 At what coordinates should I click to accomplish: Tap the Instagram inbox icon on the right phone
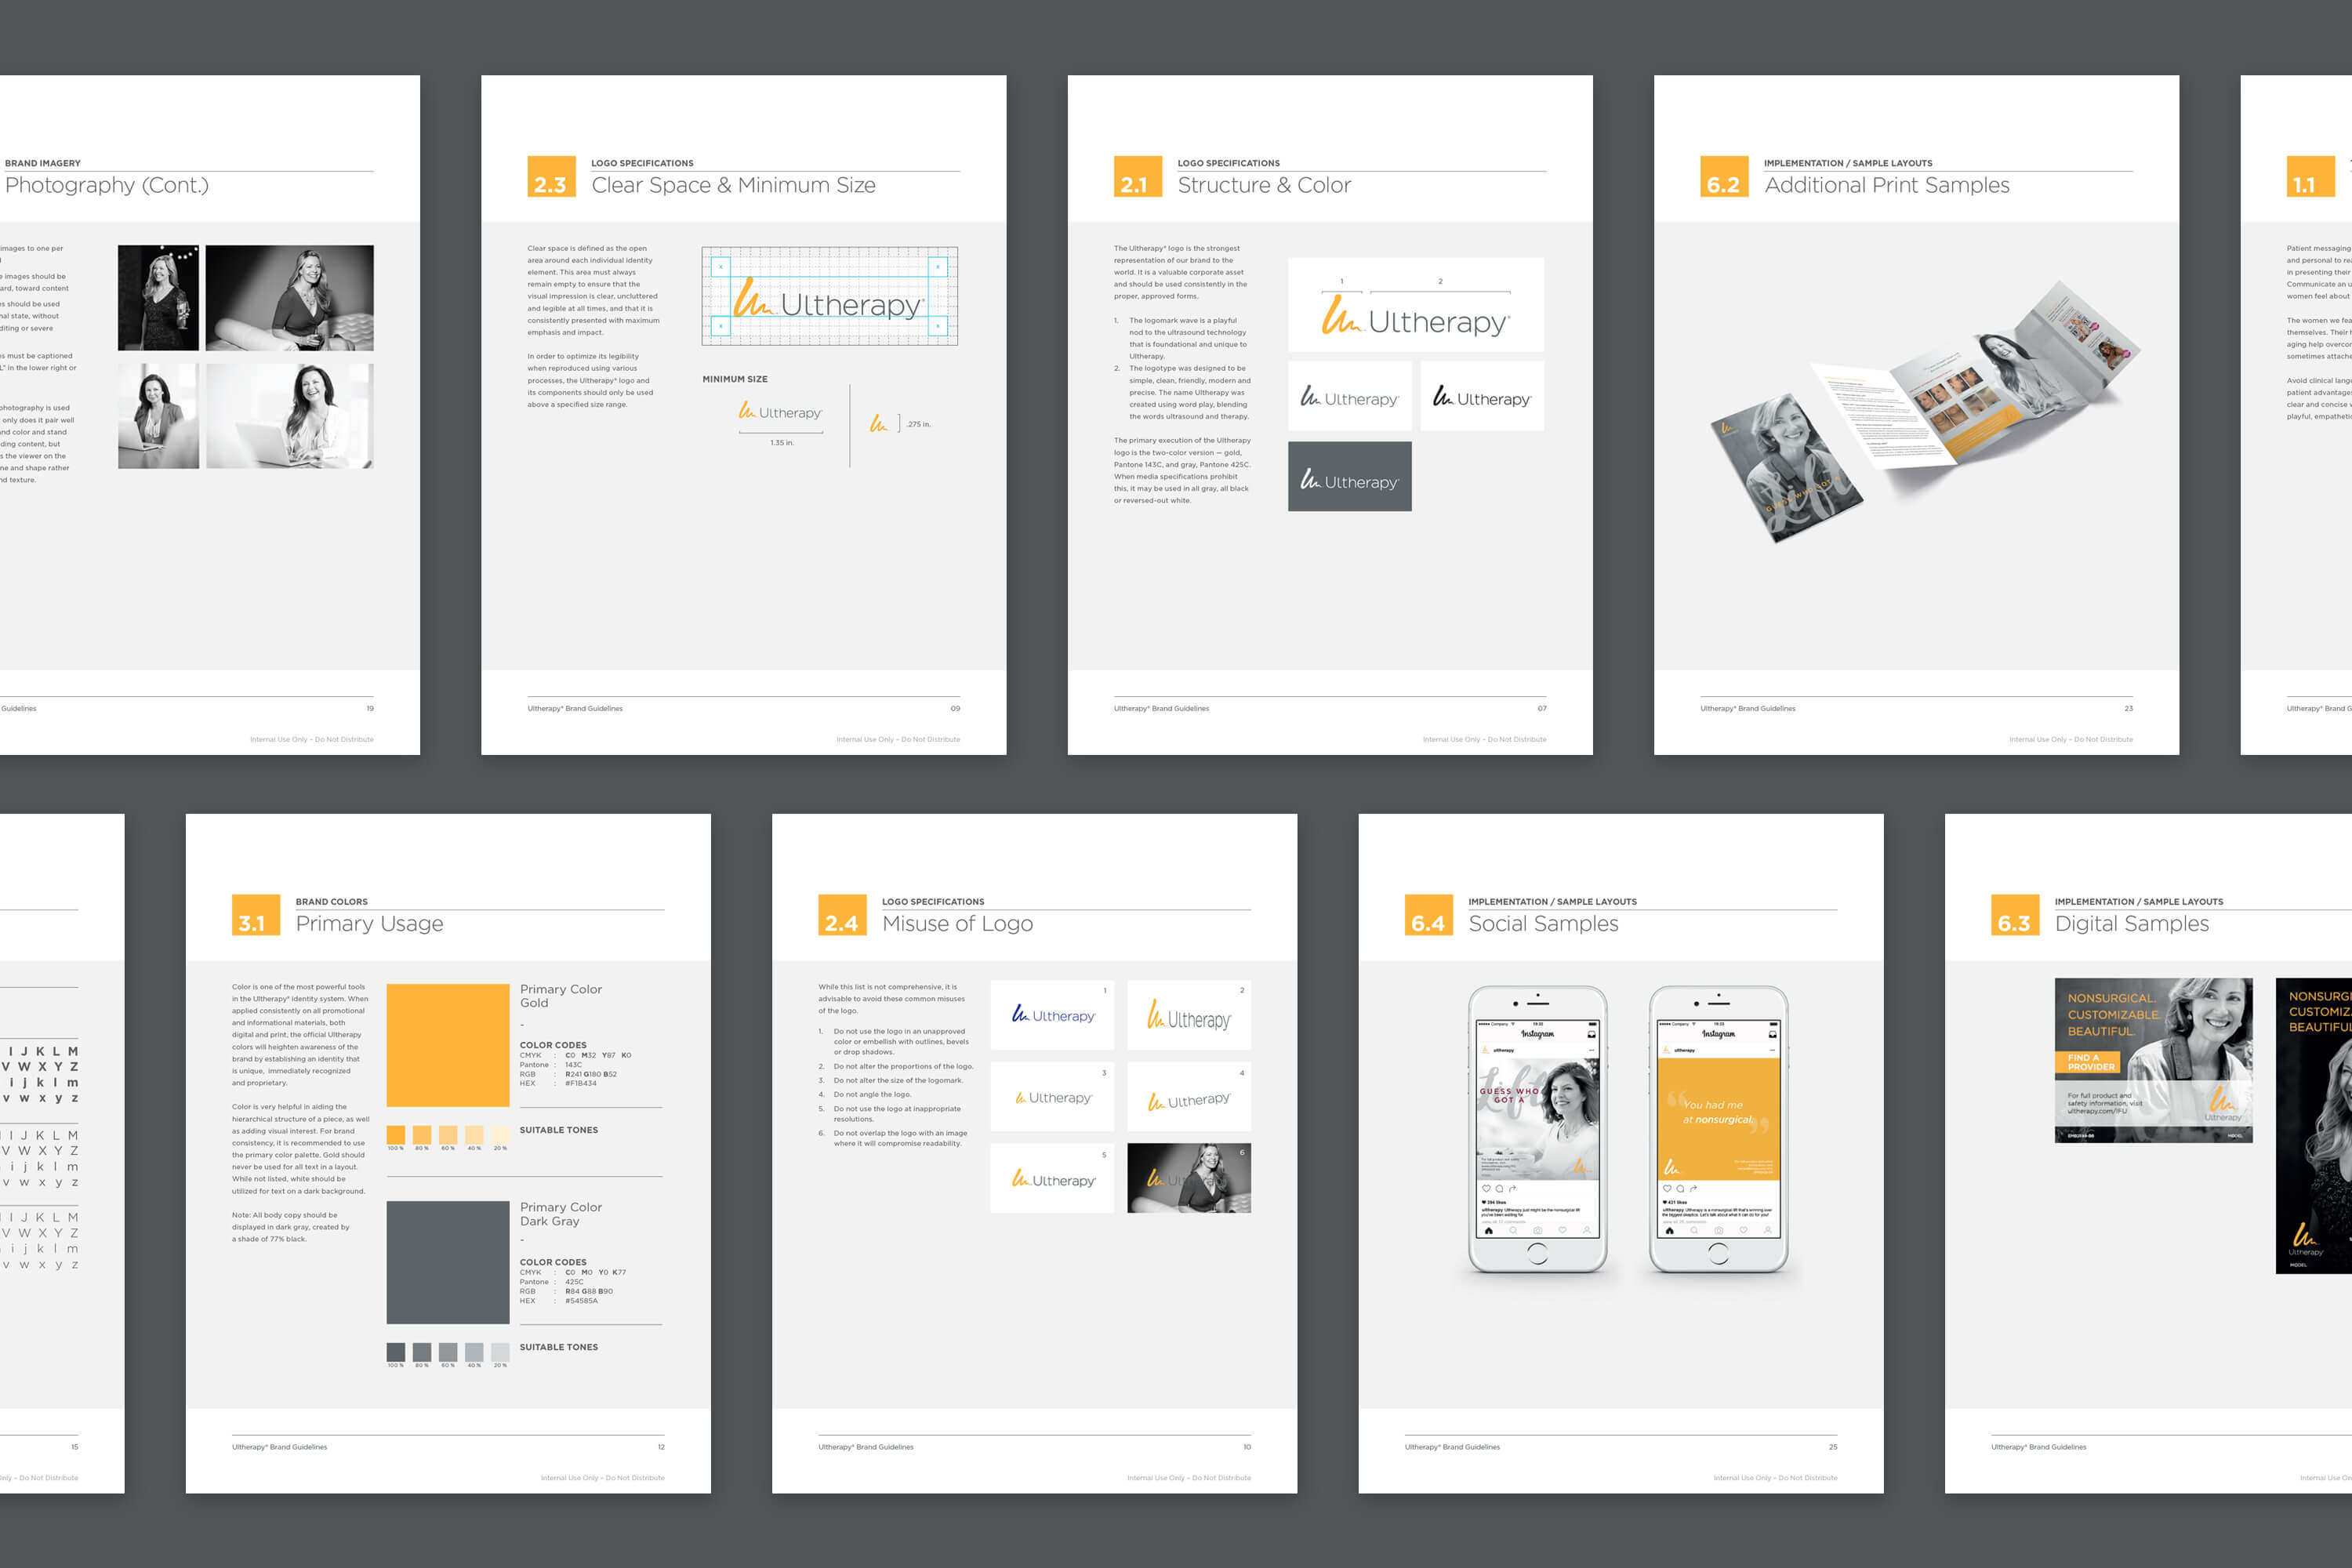[x=1773, y=1033]
